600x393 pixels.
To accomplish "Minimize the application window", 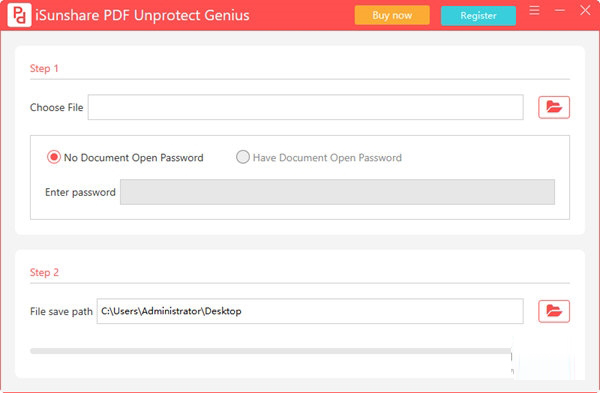I will (559, 10).
